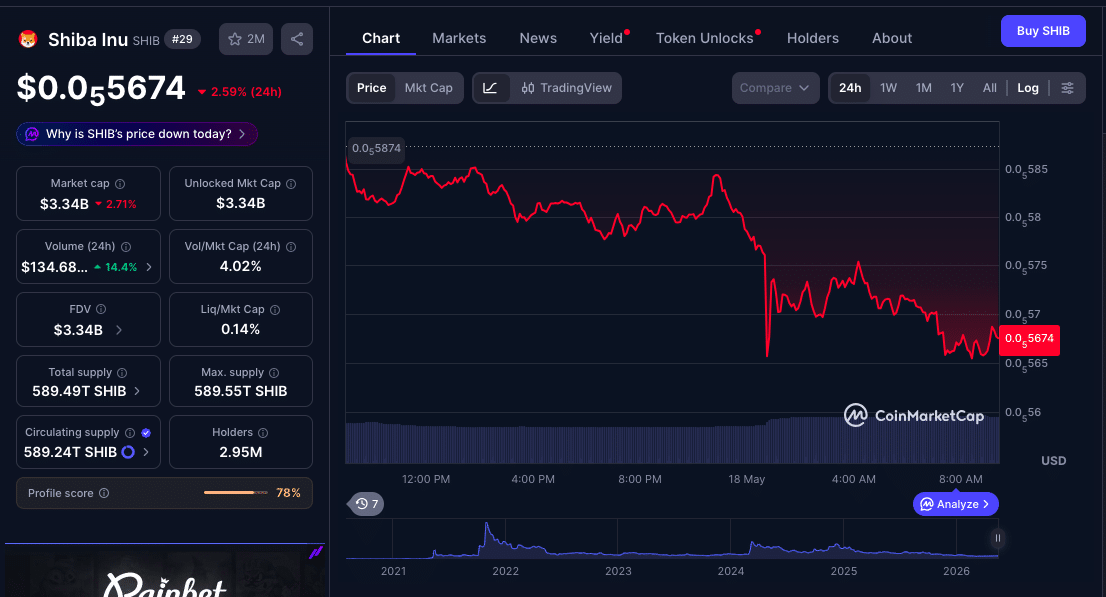Image resolution: width=1106 pixels, height=597 pixels.
Task: Select the 1M time range
Action: click(x=923, y=88)
